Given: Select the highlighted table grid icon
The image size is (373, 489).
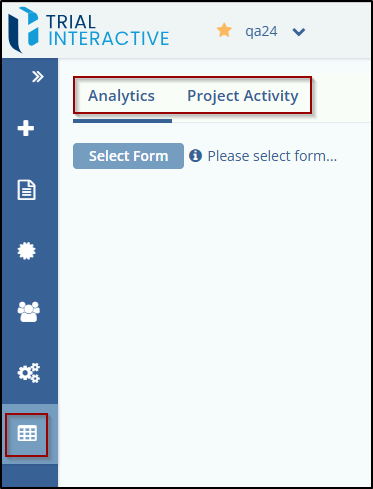Looking at the screenshot, I should 27,433.
